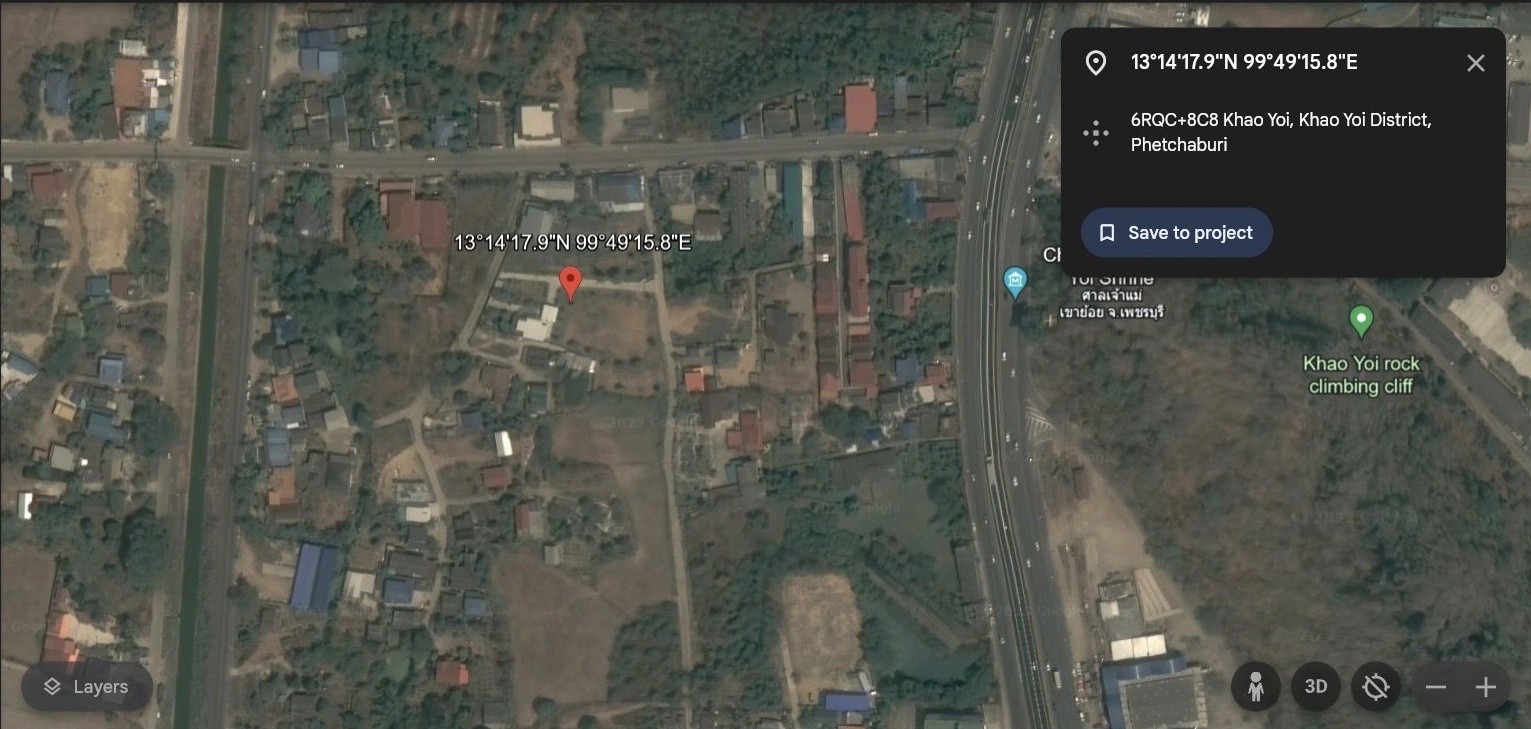Image resolution: width=1531 pixels, height=729 pixels.
Task: Click the red placemark pin
Action: 570,284
